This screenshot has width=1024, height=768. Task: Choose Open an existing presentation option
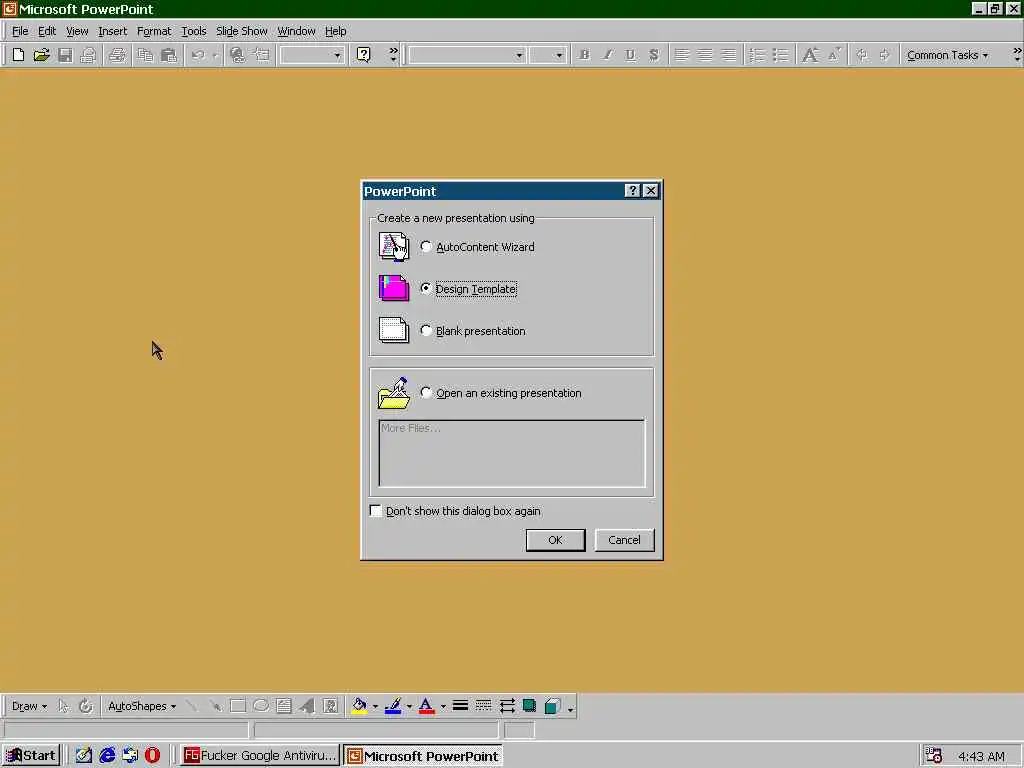point(426,392)
